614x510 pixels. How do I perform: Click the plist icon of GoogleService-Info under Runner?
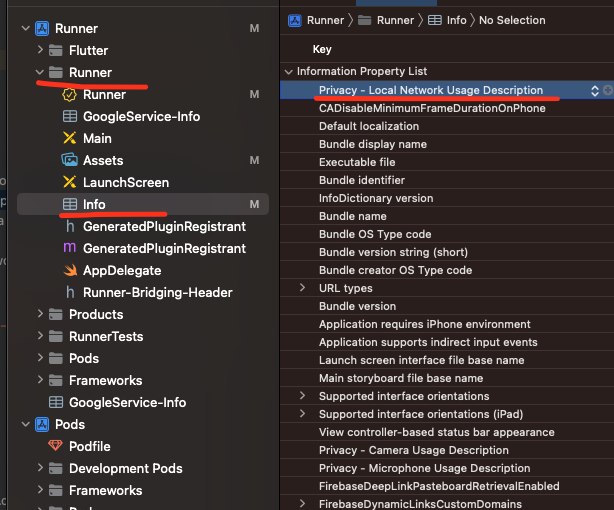pyautogui.click(x=70, y=116)
